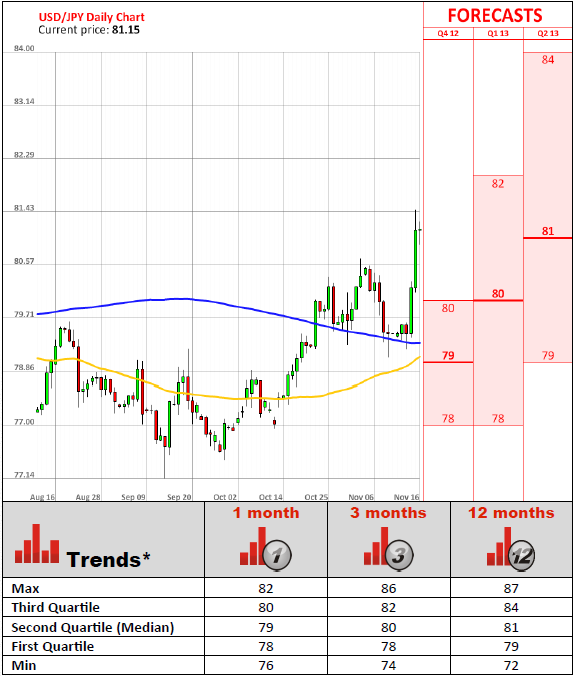Click the 3 months bar chart icon
The image size is (575, 676).
[x=389, y=549]
